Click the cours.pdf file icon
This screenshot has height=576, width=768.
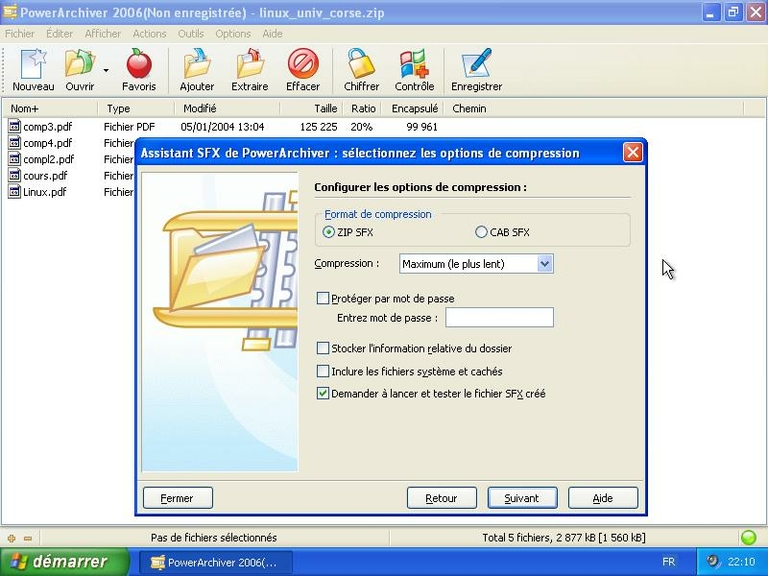click(15, 175)
